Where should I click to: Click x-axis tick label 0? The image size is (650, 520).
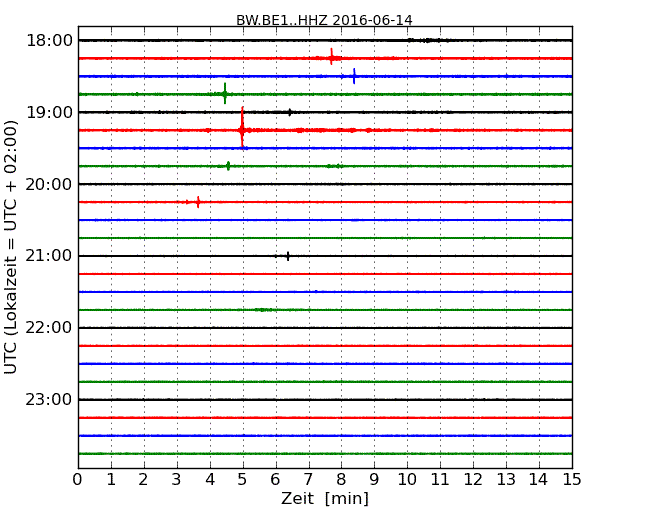coord(78,479)
